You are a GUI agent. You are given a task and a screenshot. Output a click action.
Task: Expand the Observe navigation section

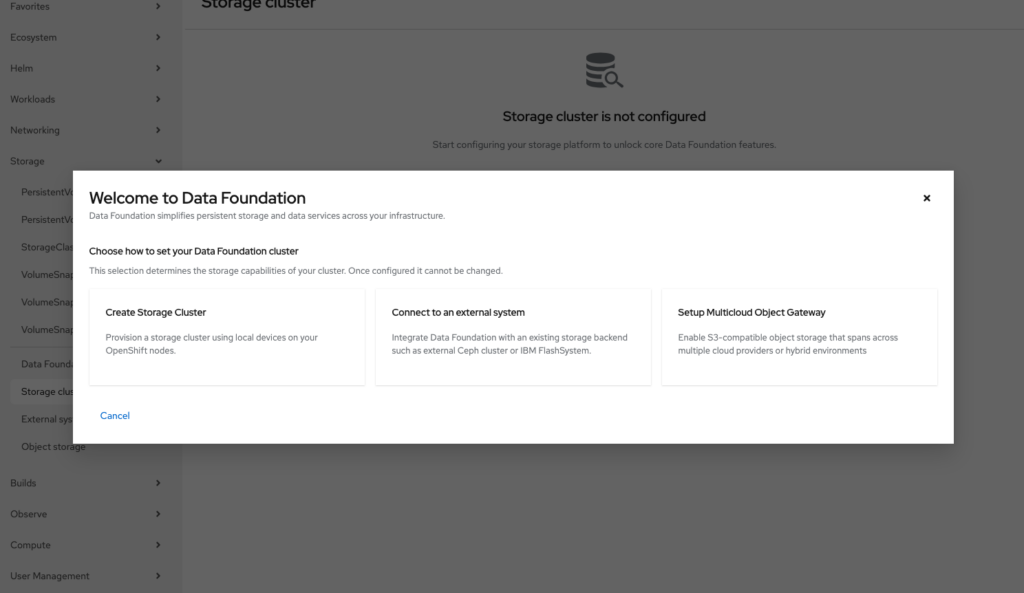pos(85,514)
